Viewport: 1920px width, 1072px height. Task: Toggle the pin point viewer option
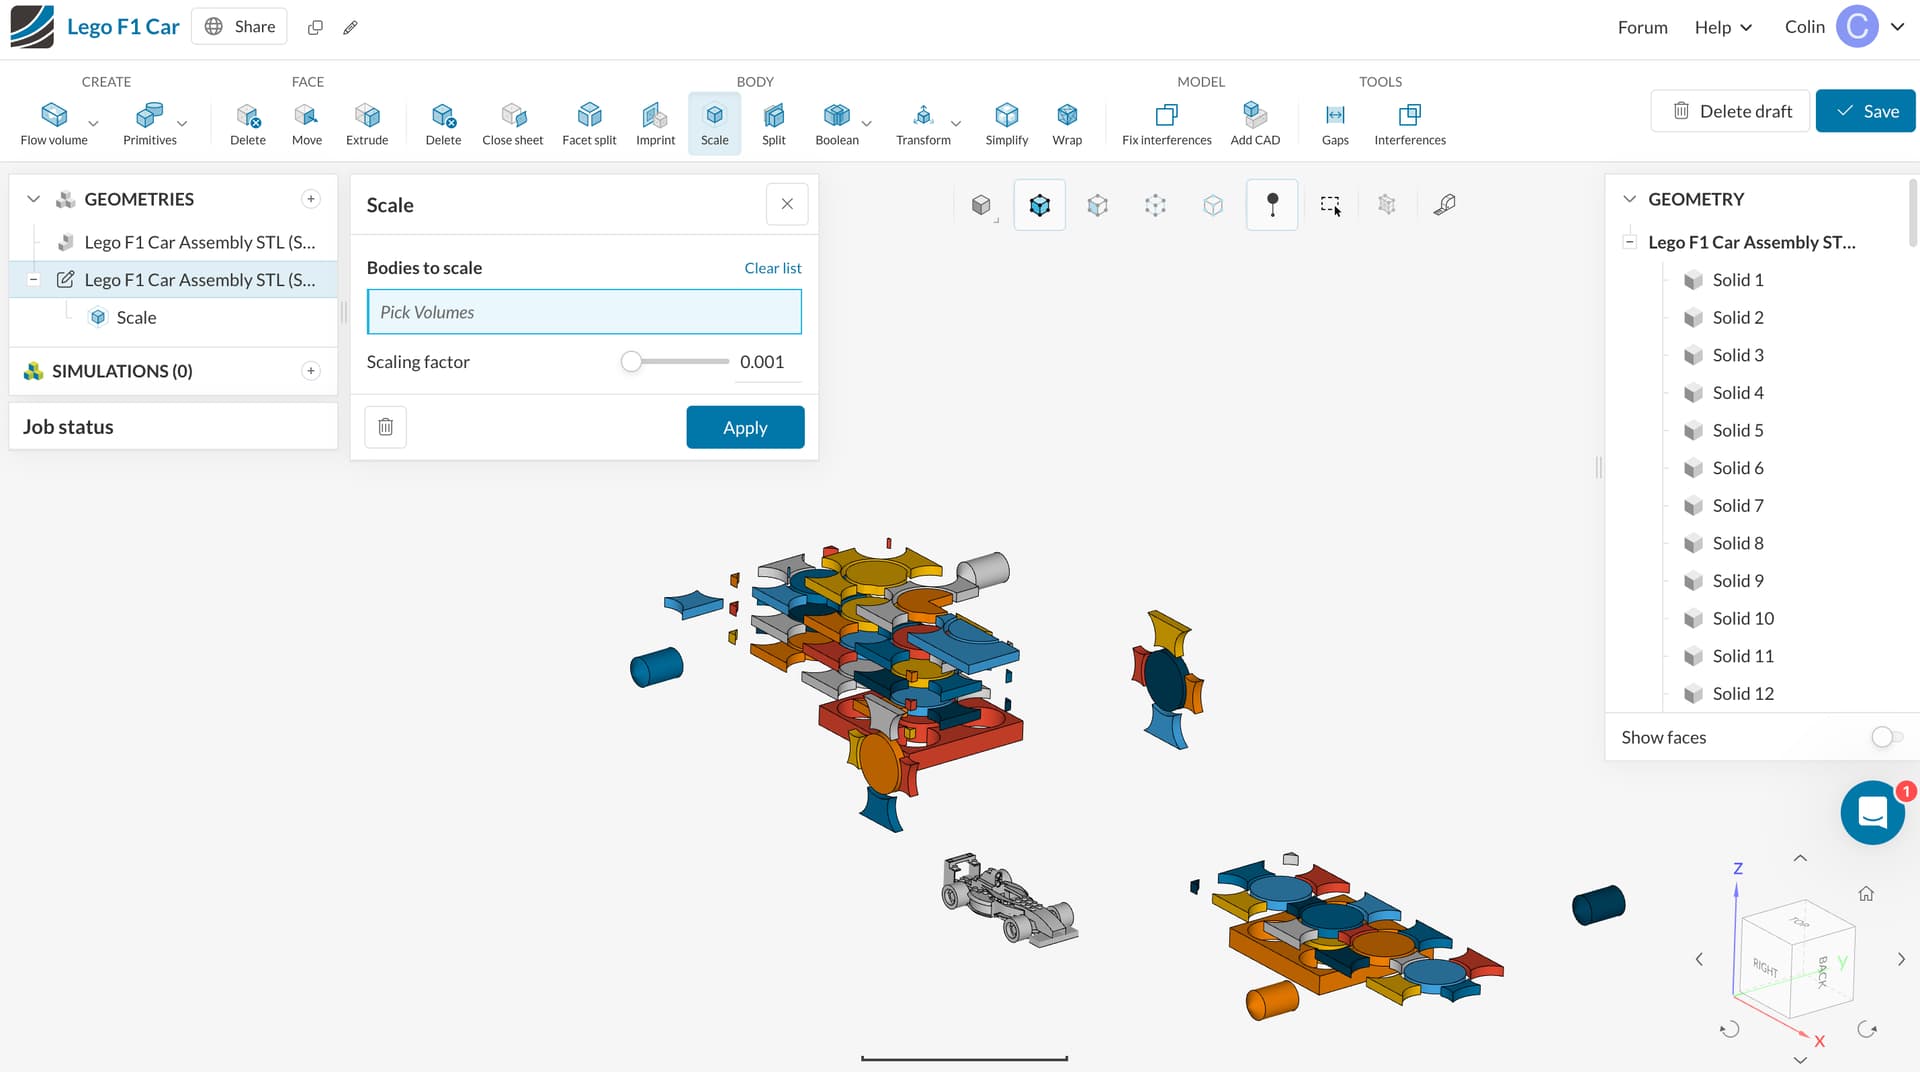(x=1272, y=205)
